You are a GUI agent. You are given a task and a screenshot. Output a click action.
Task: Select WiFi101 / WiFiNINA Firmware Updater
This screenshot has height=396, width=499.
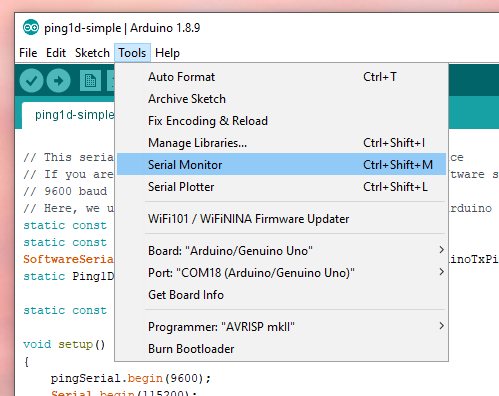[281, 219]
